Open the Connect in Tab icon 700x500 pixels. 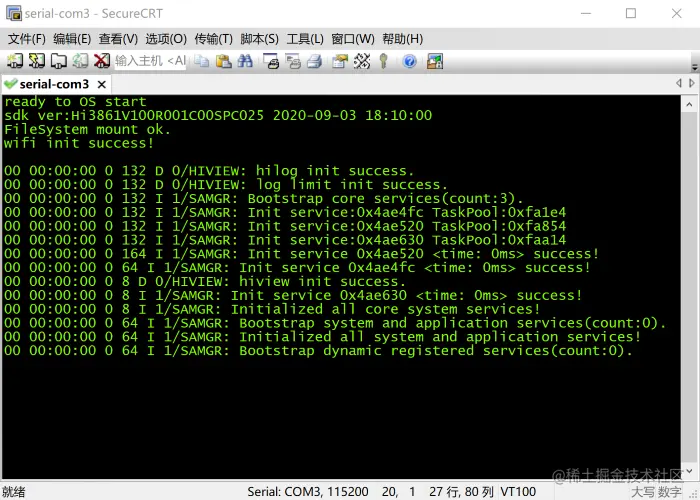coord(58,61)
